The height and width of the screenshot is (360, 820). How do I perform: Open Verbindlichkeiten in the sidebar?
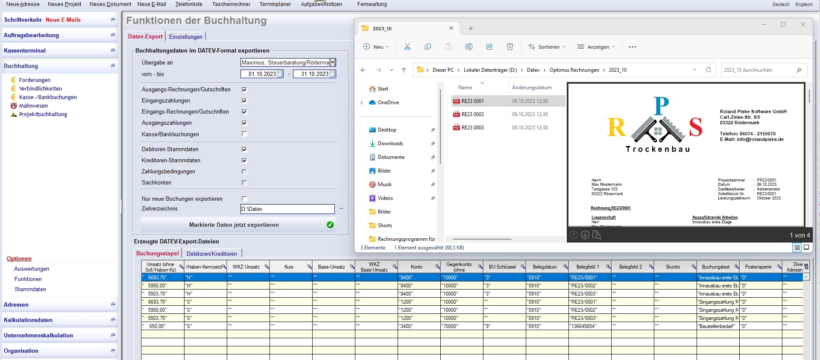(x=40, y=88)
